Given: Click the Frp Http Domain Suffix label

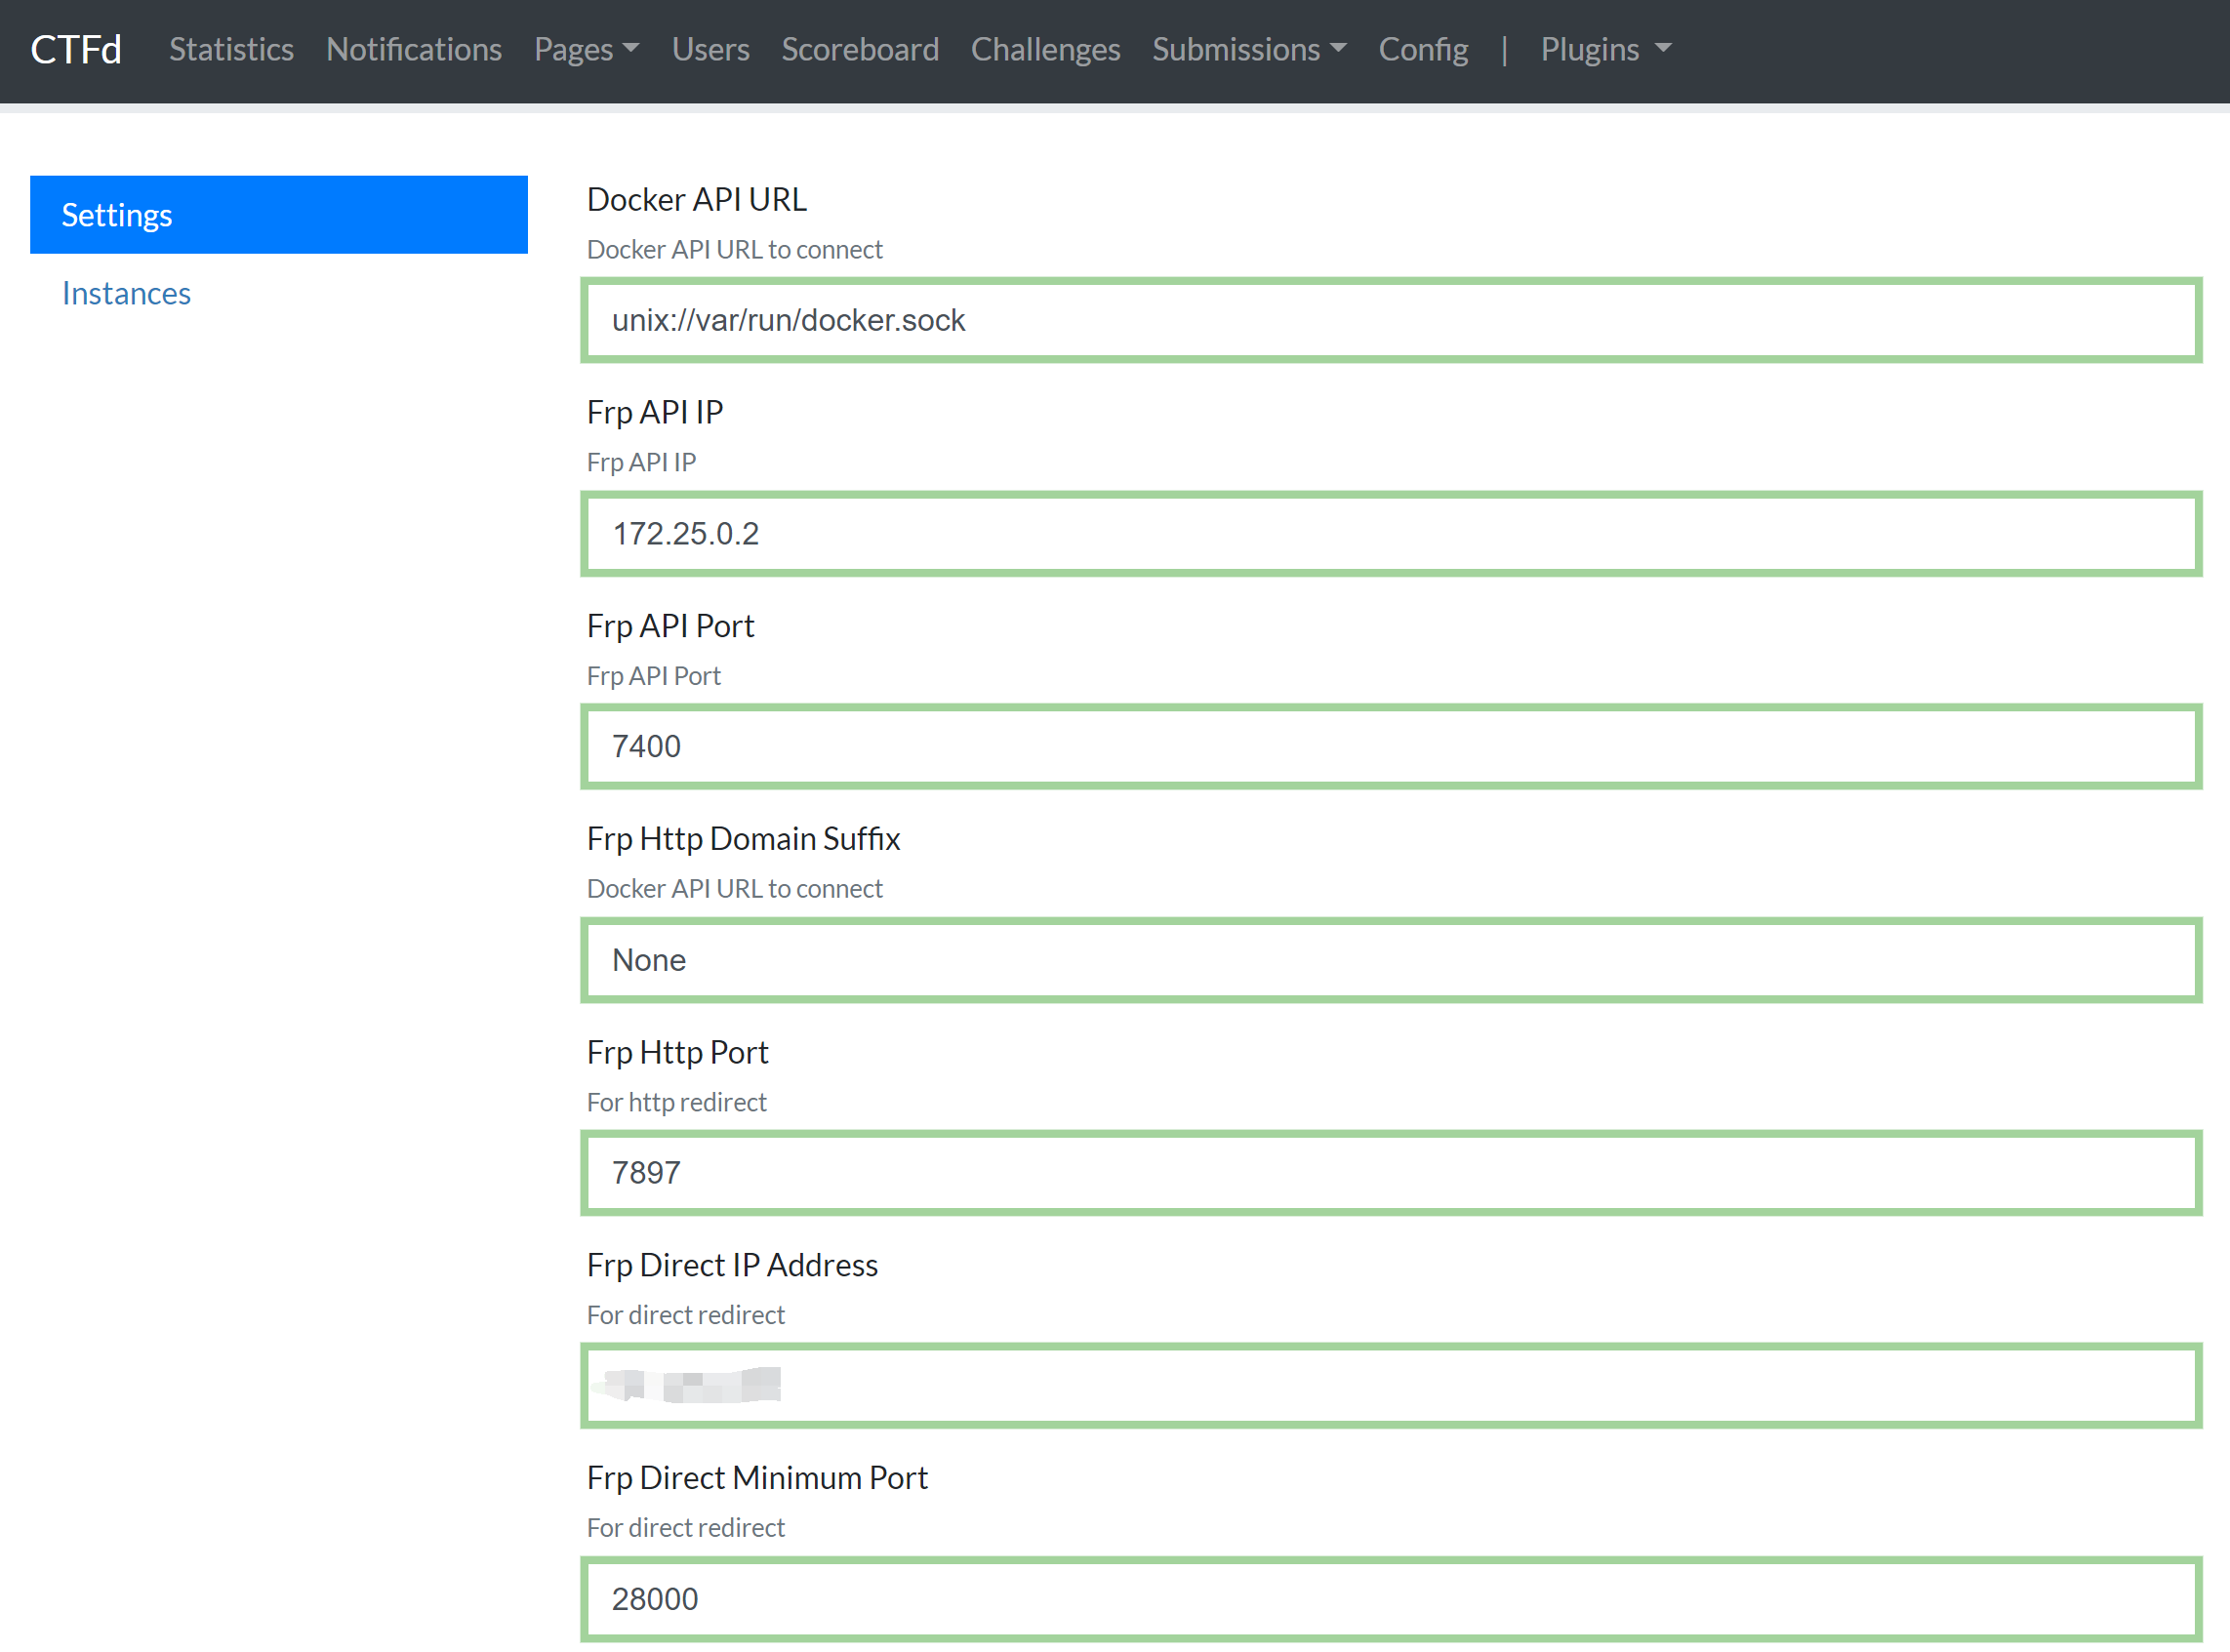Looking at the screenshot, I should (x=743, y=838).
